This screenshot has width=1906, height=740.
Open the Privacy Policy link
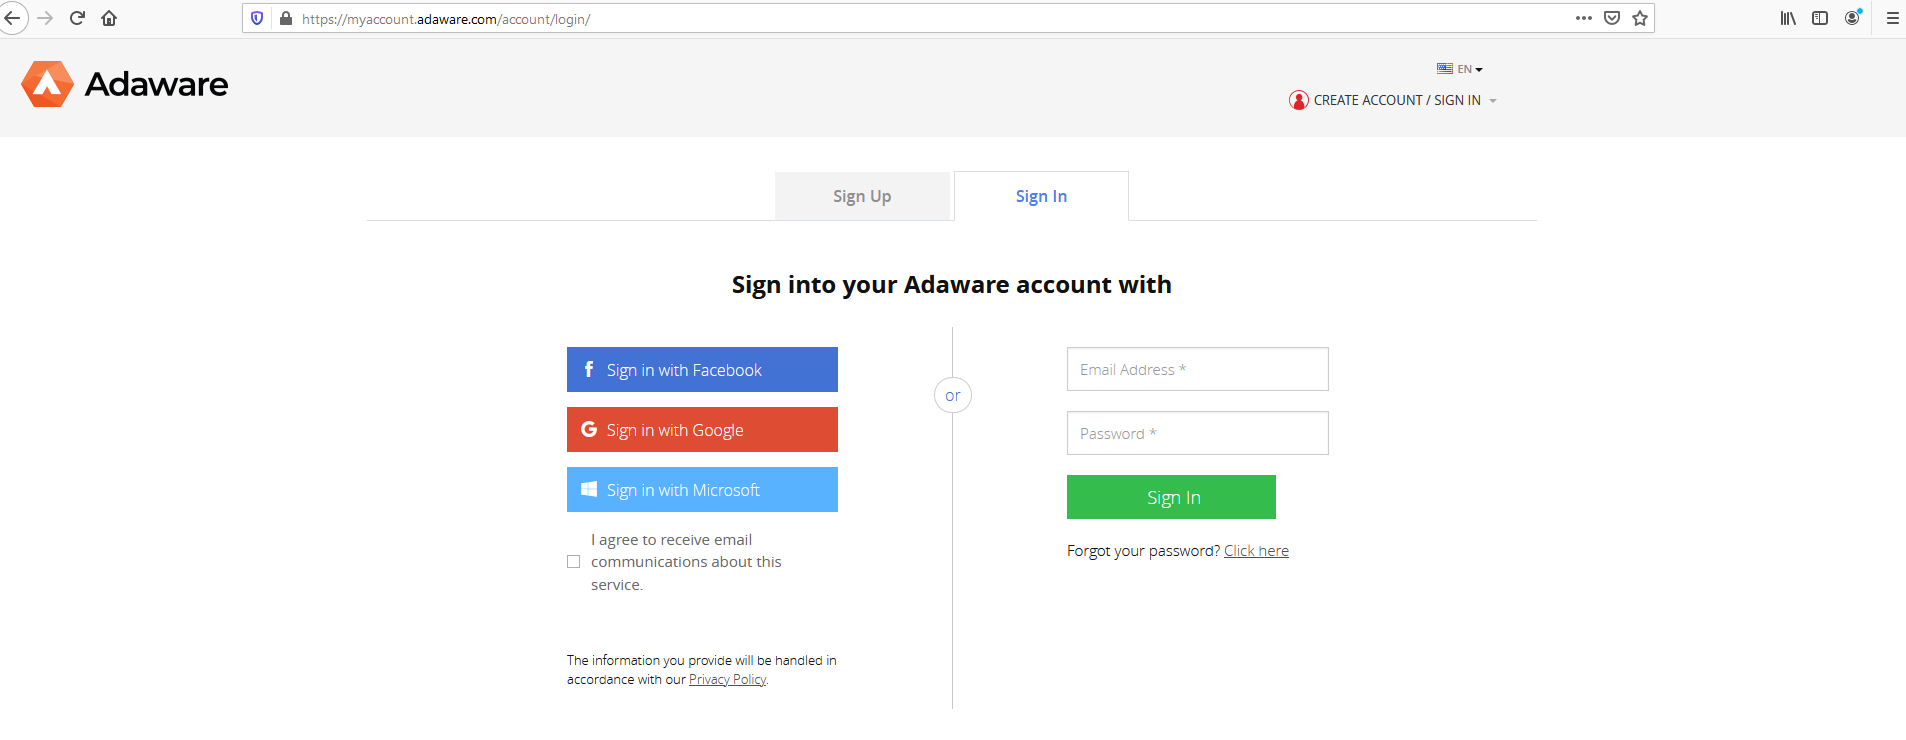coord(727,679)
